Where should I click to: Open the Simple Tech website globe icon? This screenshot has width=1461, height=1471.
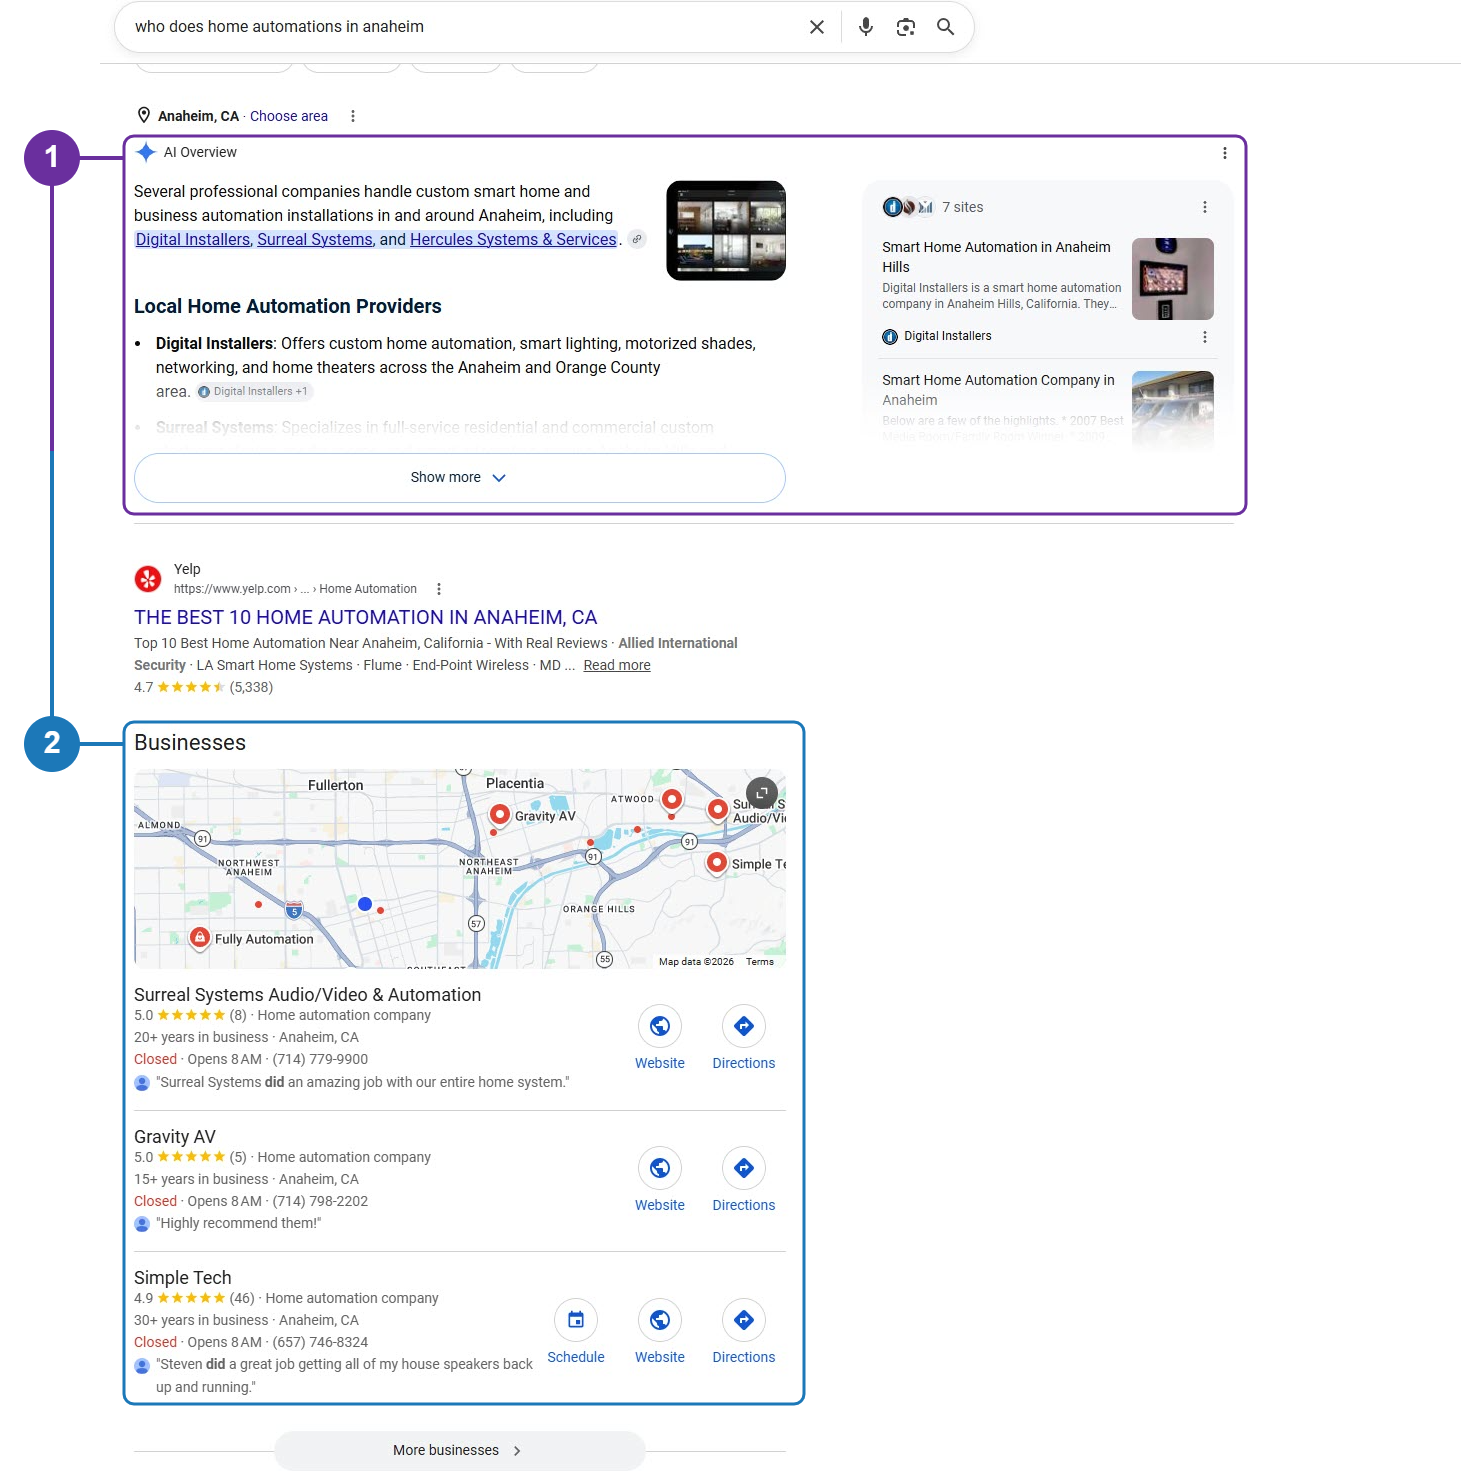click(x=660, y=1320)
